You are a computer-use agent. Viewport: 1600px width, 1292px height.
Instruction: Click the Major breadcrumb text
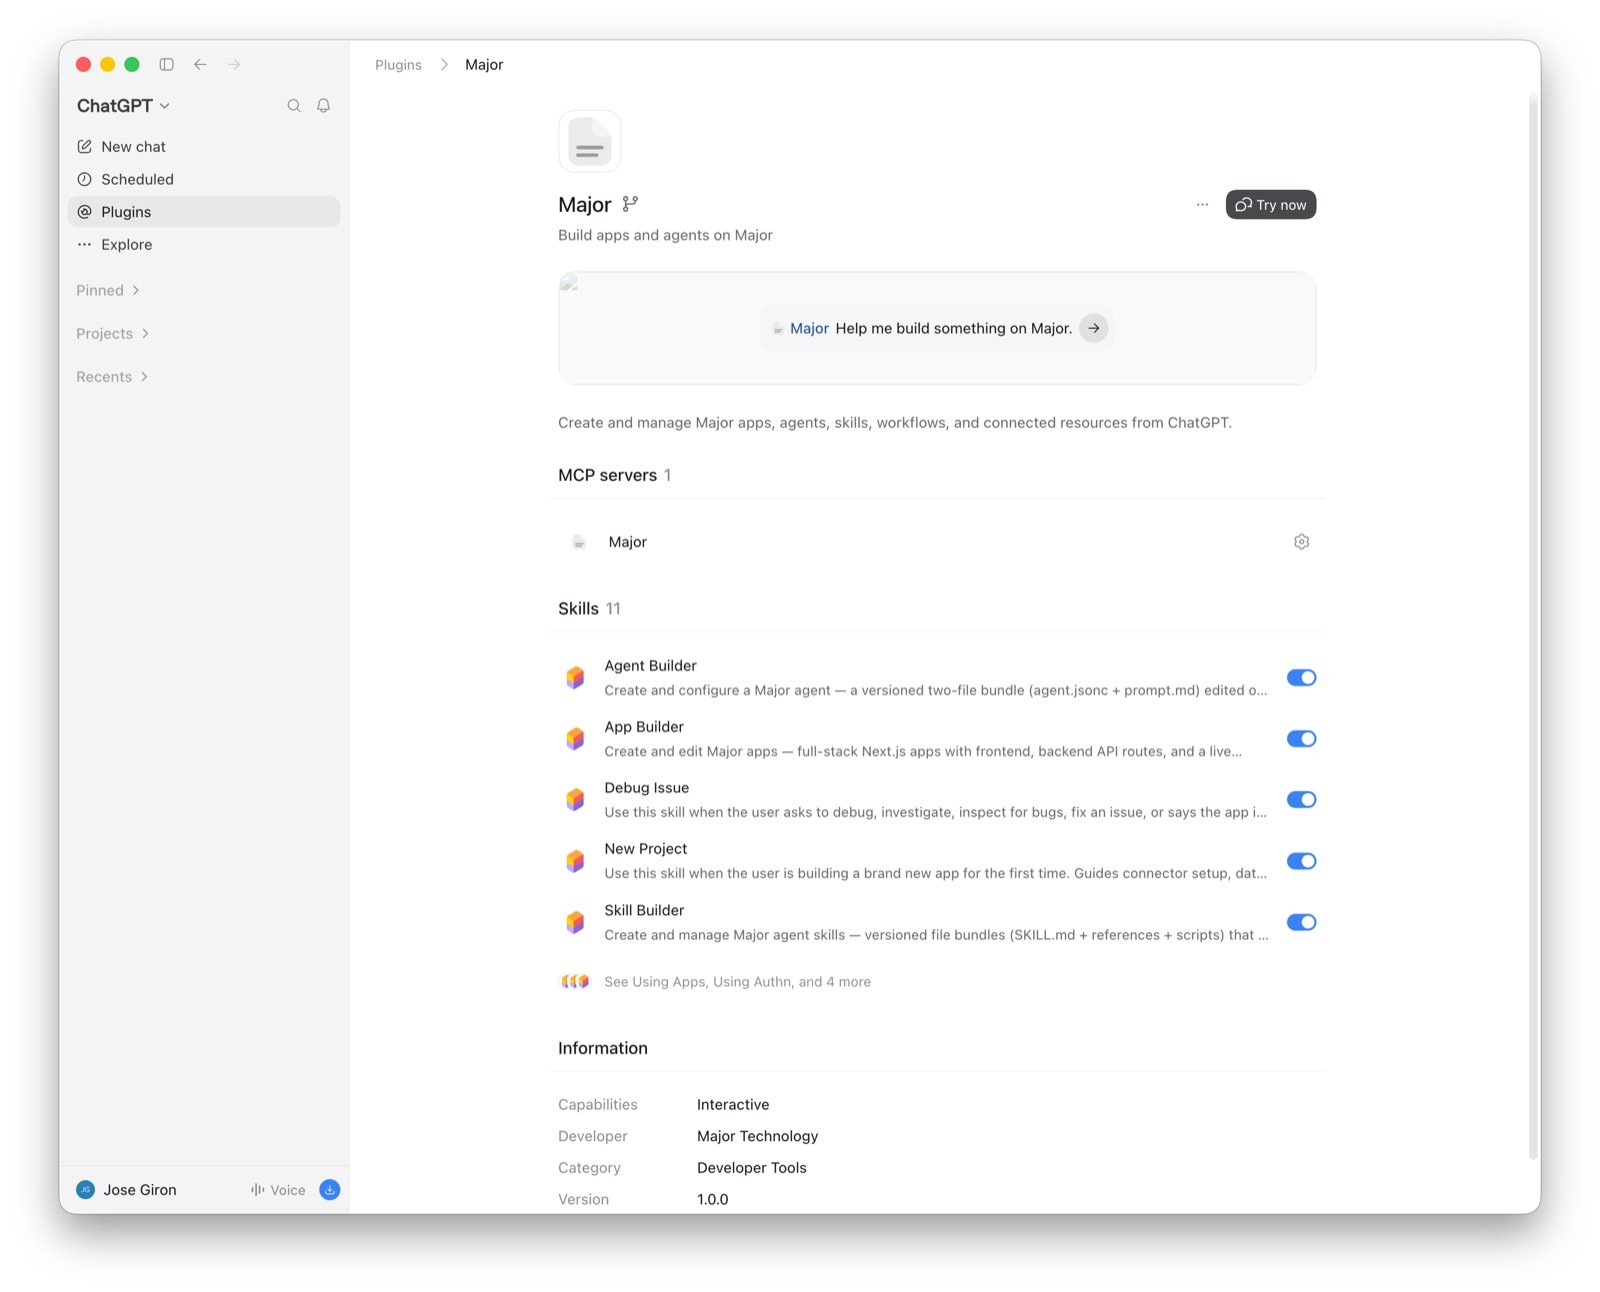[484, 64]
